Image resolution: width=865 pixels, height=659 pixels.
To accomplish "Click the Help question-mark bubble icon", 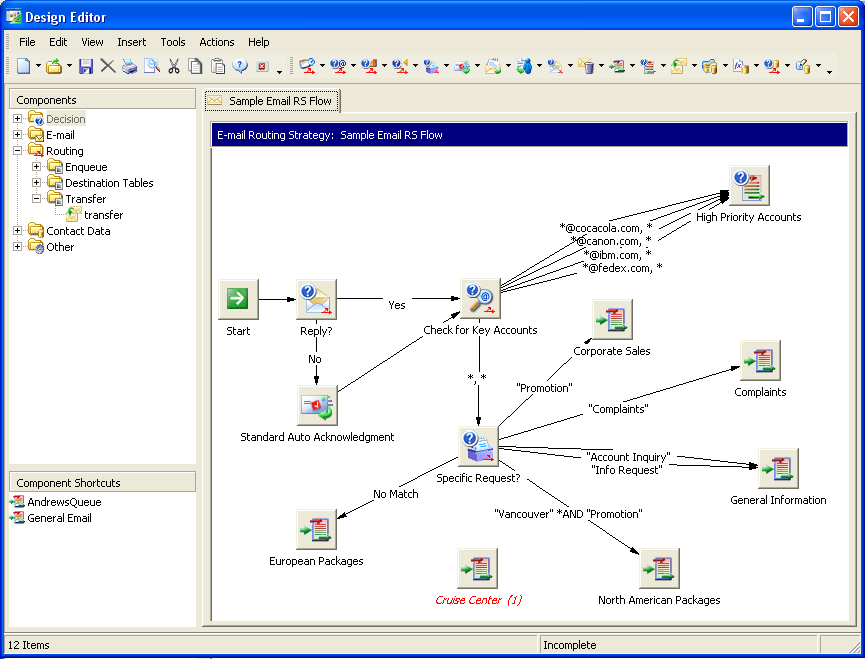I will coord(240,67).
